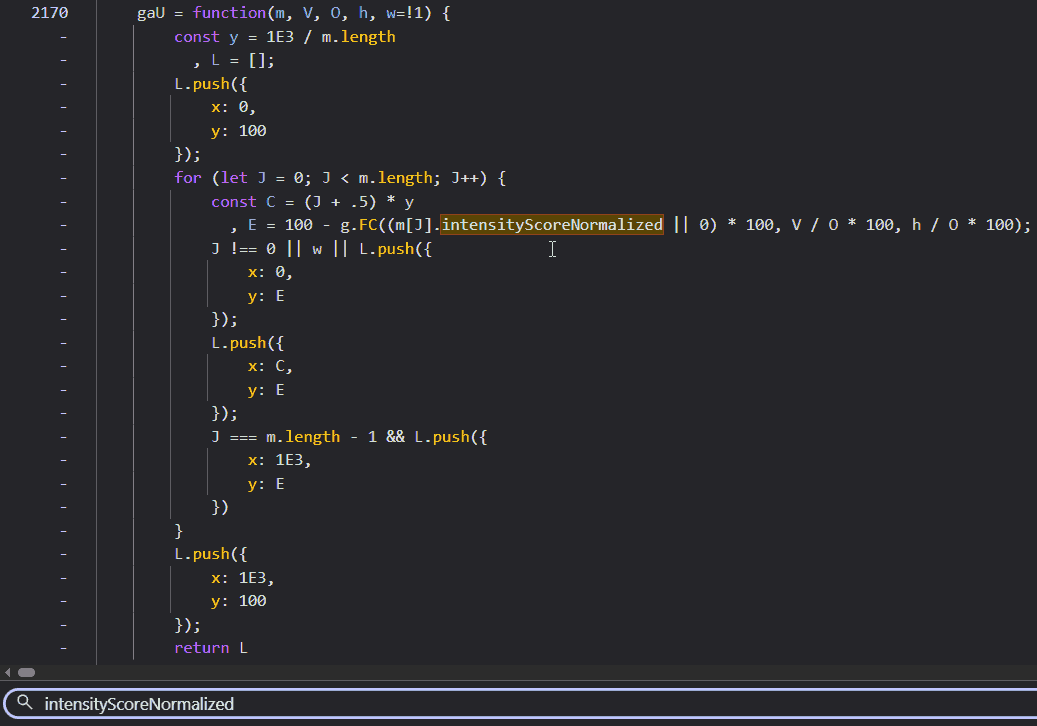1037x726 pixels.
Task: Click the left scroll arrow at the bottom
Action: pos(6,672)
